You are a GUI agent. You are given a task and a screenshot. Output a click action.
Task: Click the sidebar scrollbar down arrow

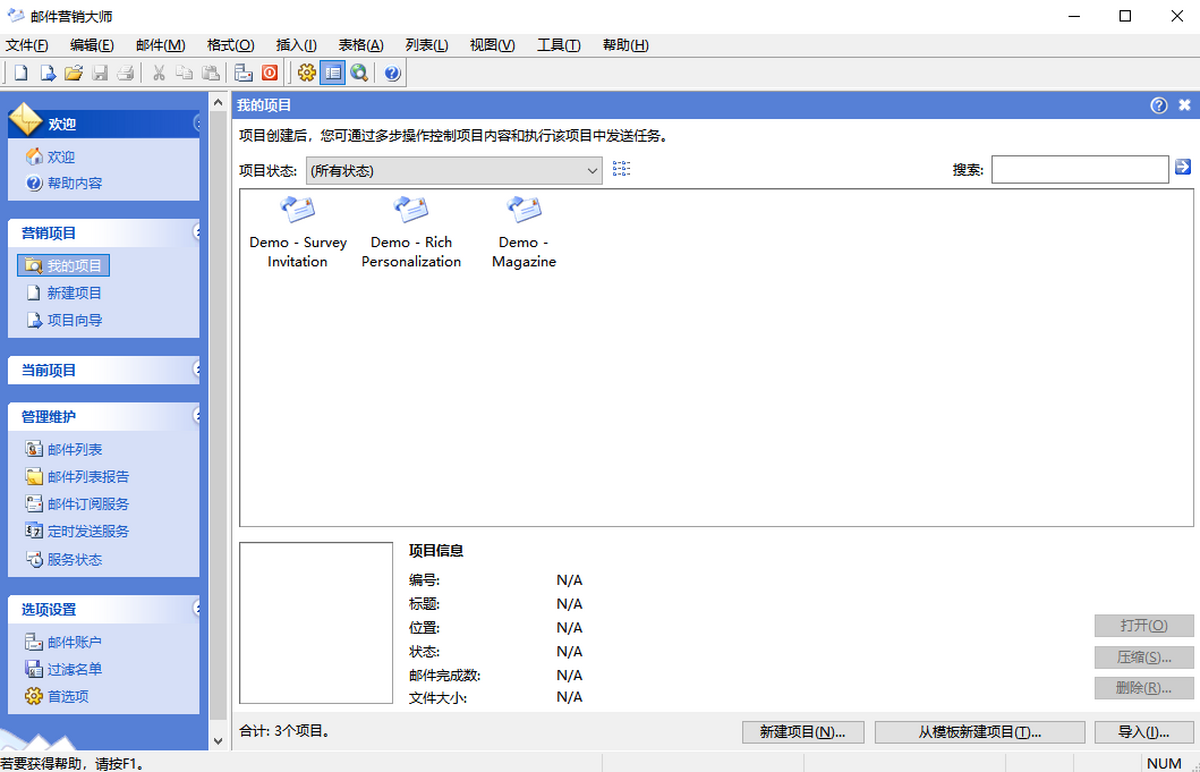219,741
